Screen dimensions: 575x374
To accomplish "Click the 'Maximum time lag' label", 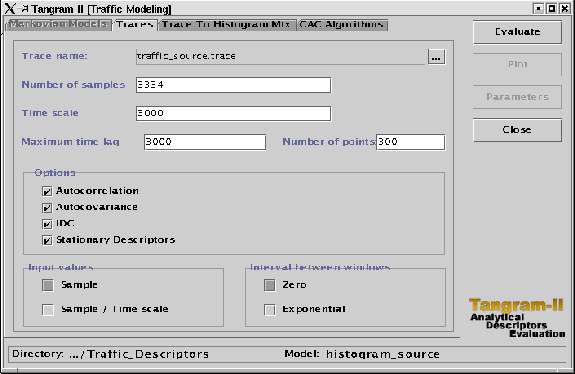I will [70, 142].
